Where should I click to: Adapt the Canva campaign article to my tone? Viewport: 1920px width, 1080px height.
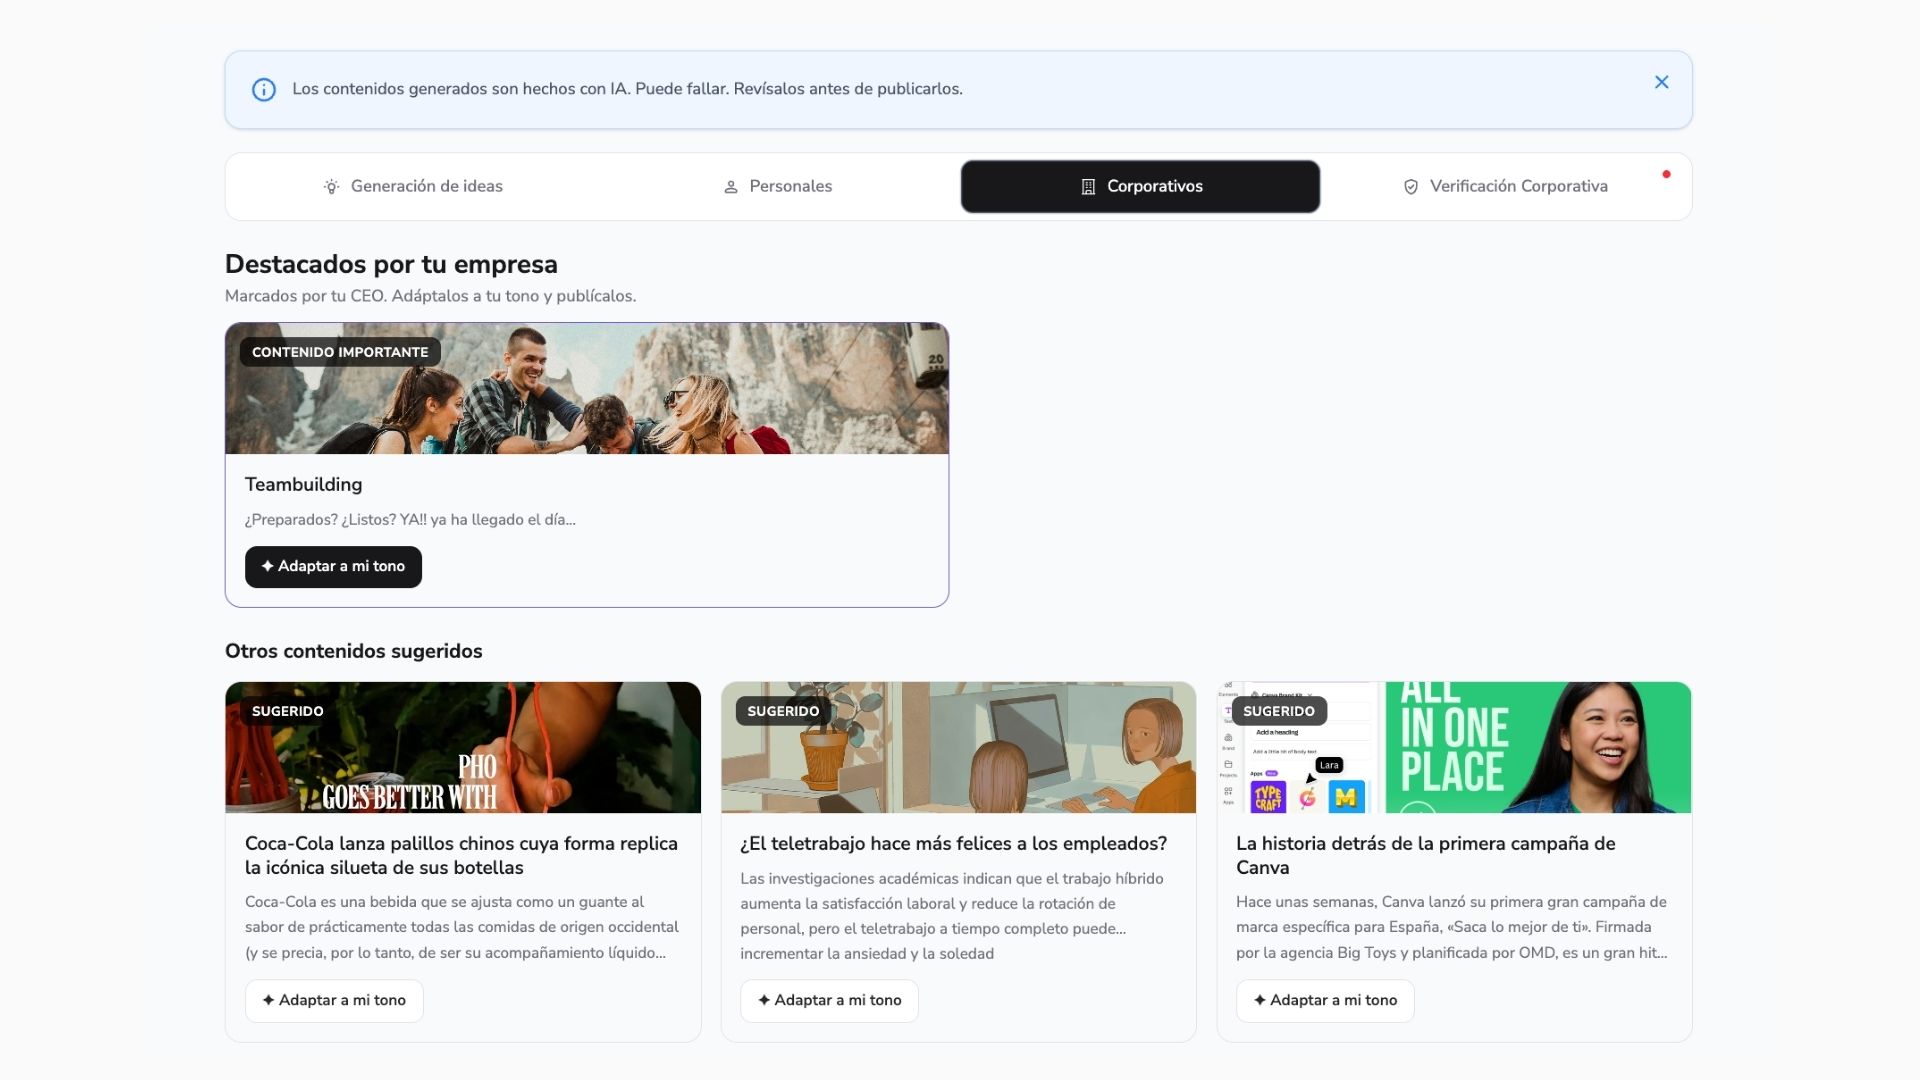tap(1325, 1000)
